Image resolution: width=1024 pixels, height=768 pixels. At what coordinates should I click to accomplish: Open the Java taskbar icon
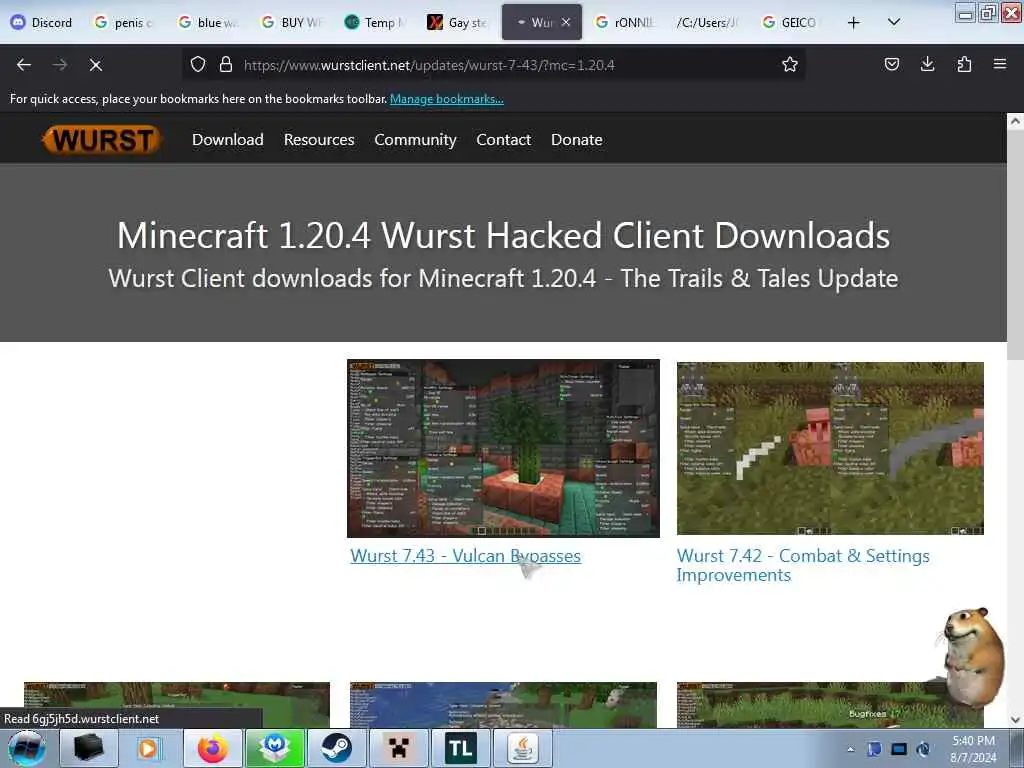pyautogui.click(x=522, y=748)
